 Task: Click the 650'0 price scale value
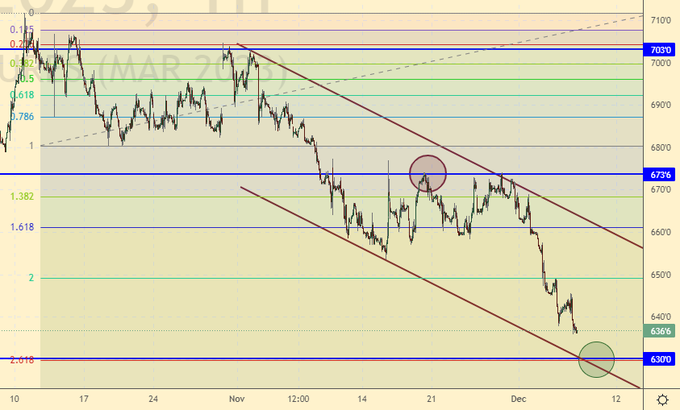click(661, 275)
